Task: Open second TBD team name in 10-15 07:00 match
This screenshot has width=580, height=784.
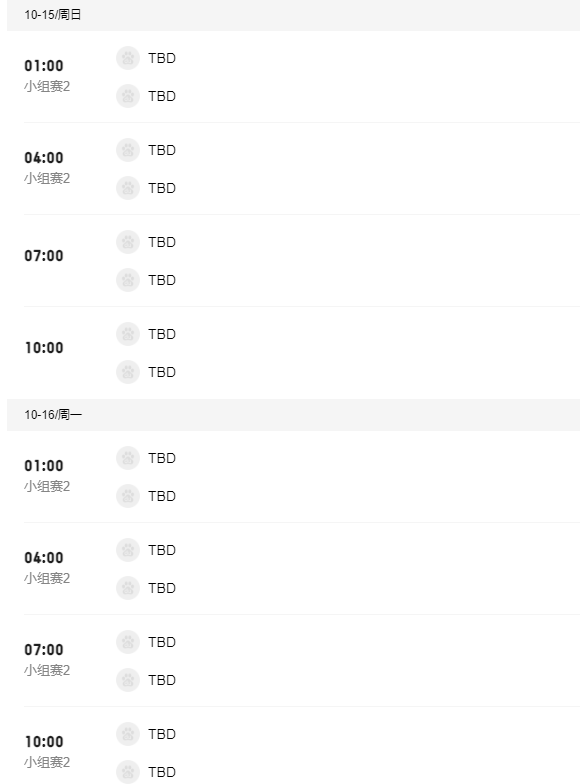Action: coord(162,280)
